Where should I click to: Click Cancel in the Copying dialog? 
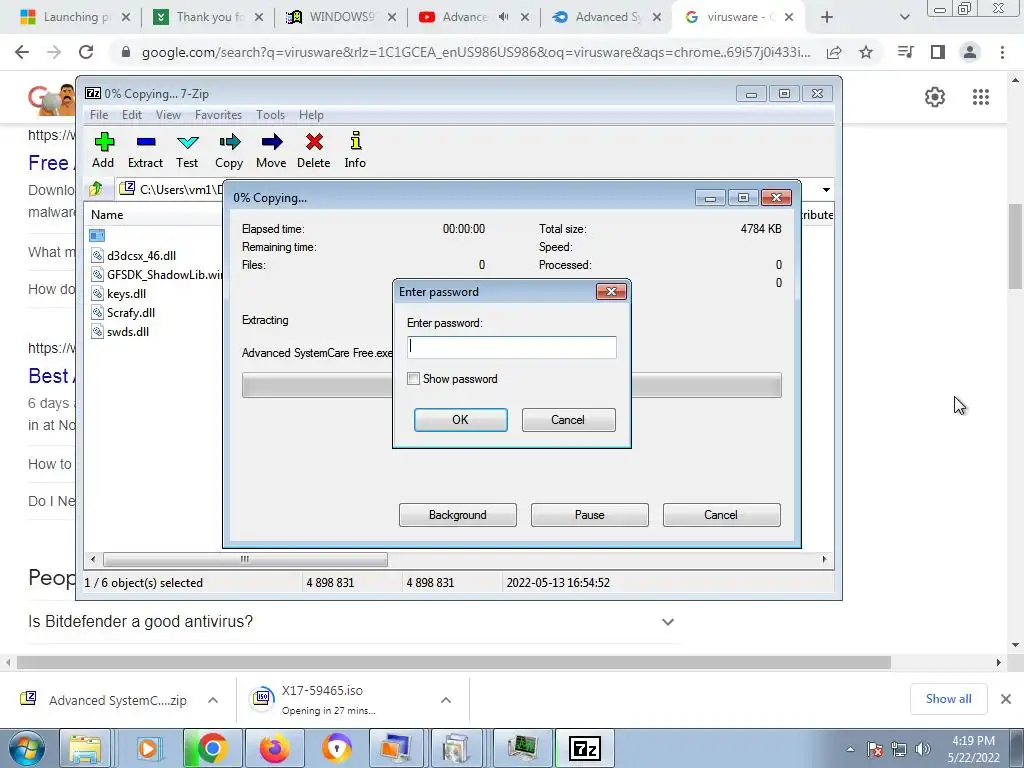[721, 515]
